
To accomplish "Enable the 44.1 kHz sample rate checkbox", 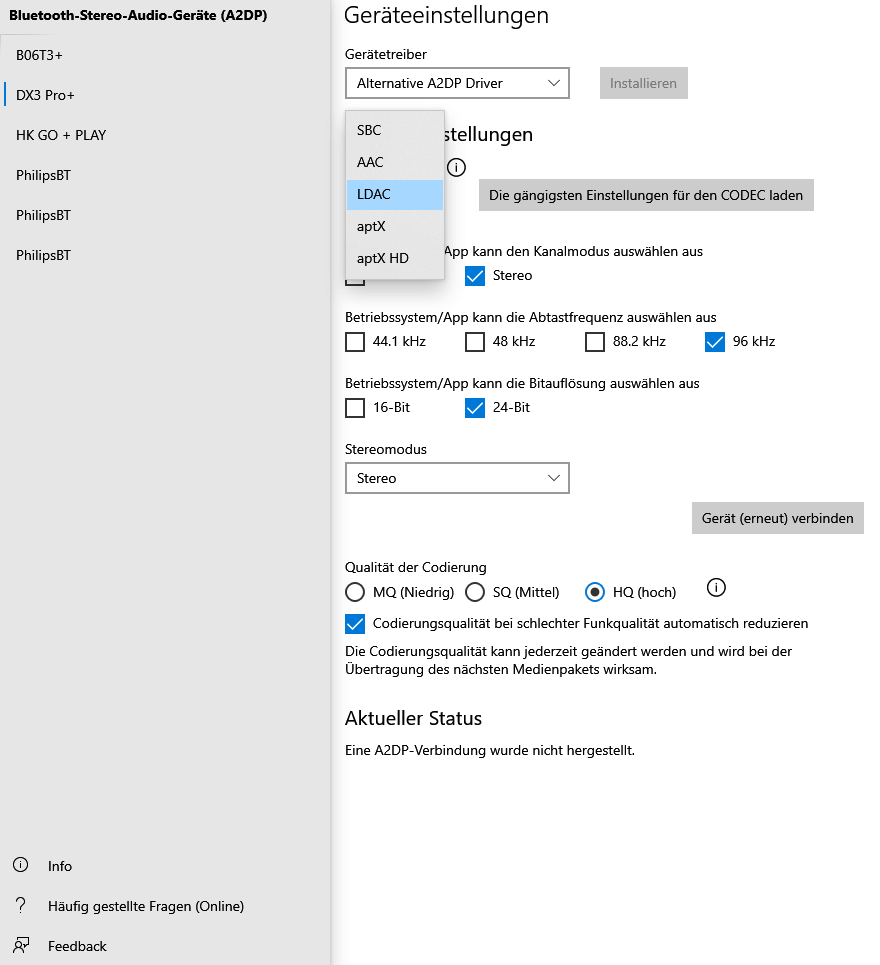I will coord(355,342).
